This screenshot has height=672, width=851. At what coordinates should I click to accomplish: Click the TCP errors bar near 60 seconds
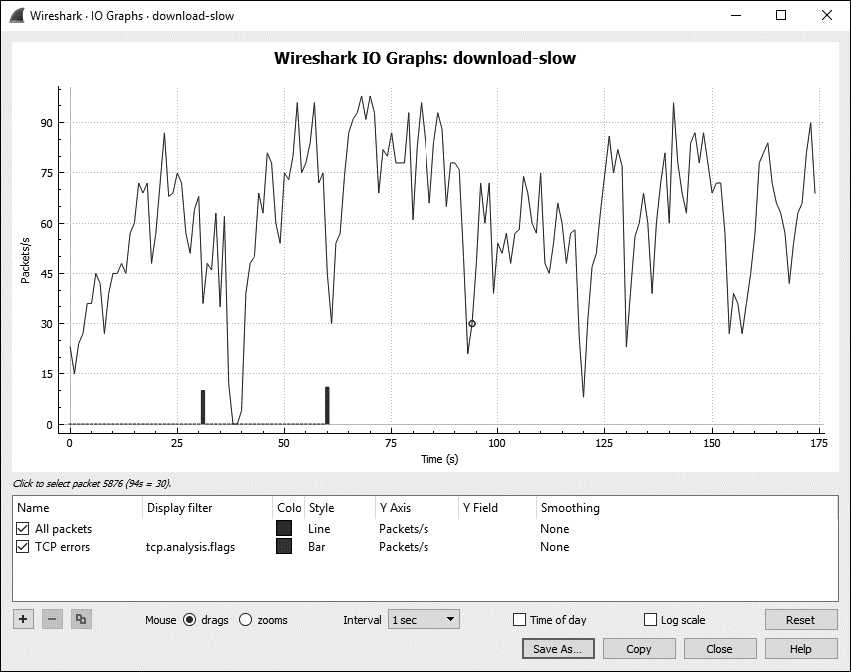pyautogui.click(x=327, y=405)
